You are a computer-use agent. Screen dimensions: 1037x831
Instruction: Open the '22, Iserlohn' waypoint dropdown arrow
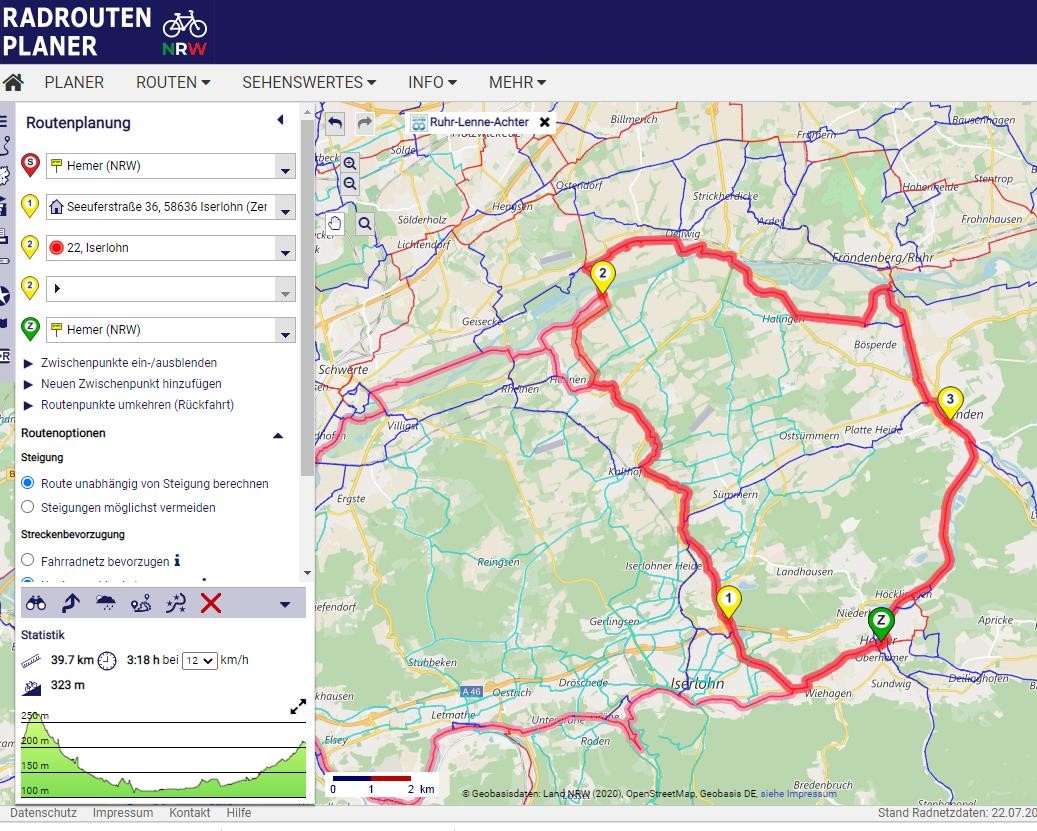pos(285,248)
